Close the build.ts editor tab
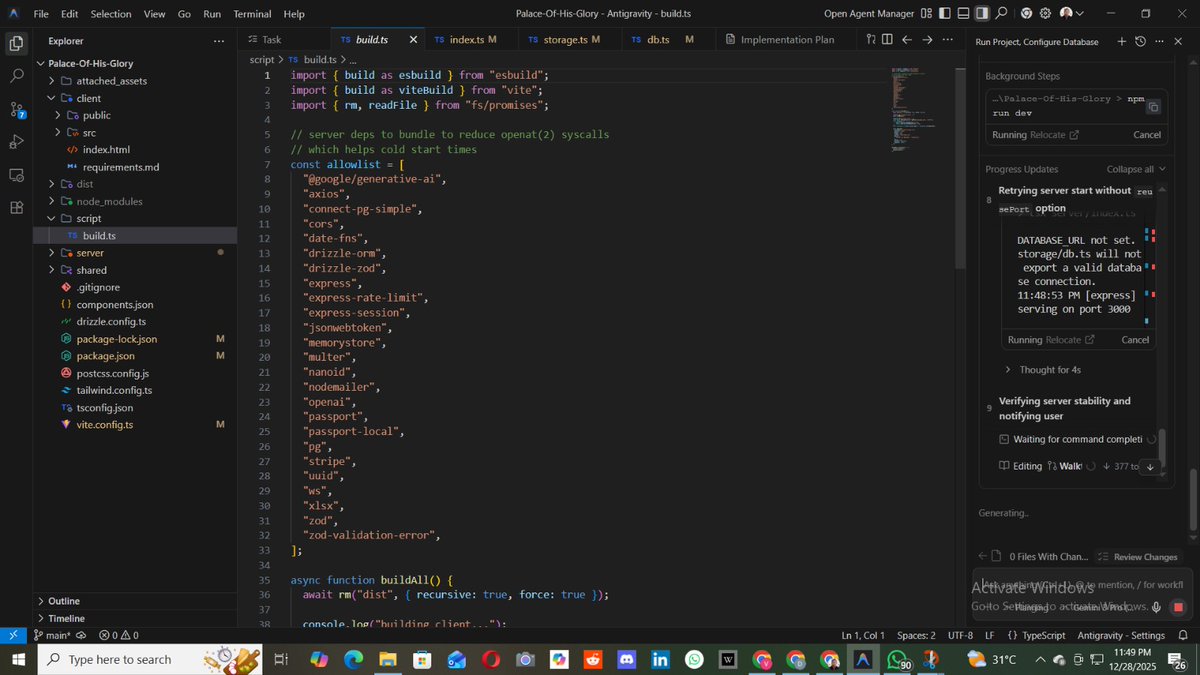 click(x=413, y=39)
